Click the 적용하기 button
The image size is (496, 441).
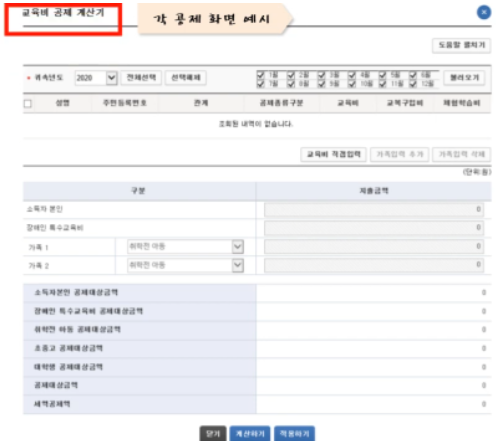(x=294, y=433)
